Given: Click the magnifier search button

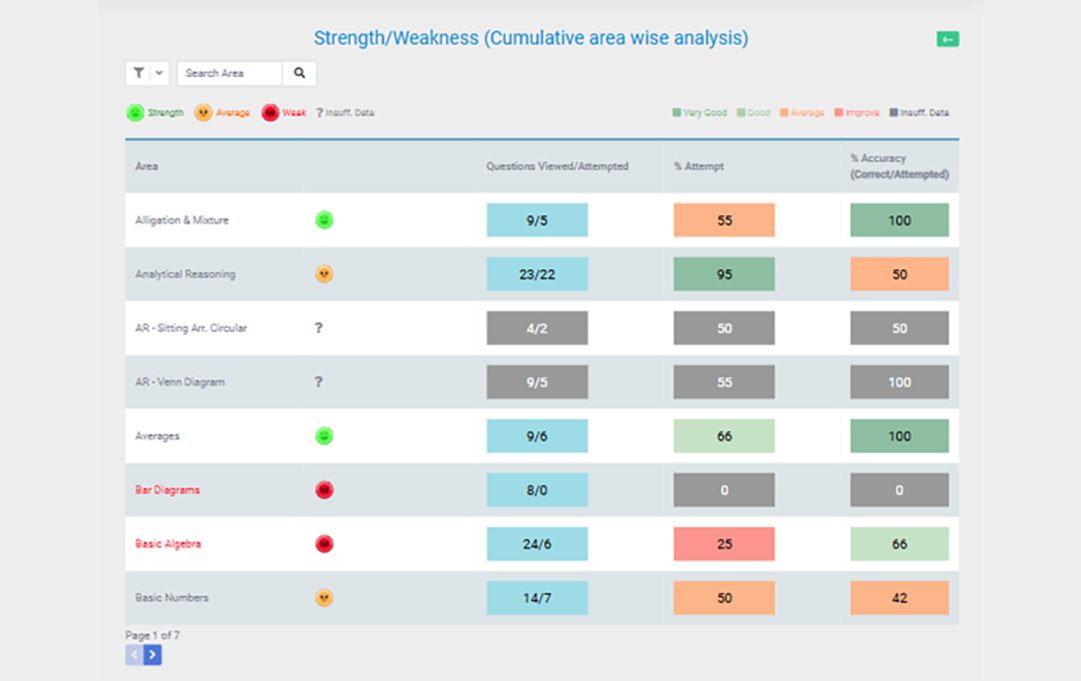Looking at the screenshot, I should [299, 73].
